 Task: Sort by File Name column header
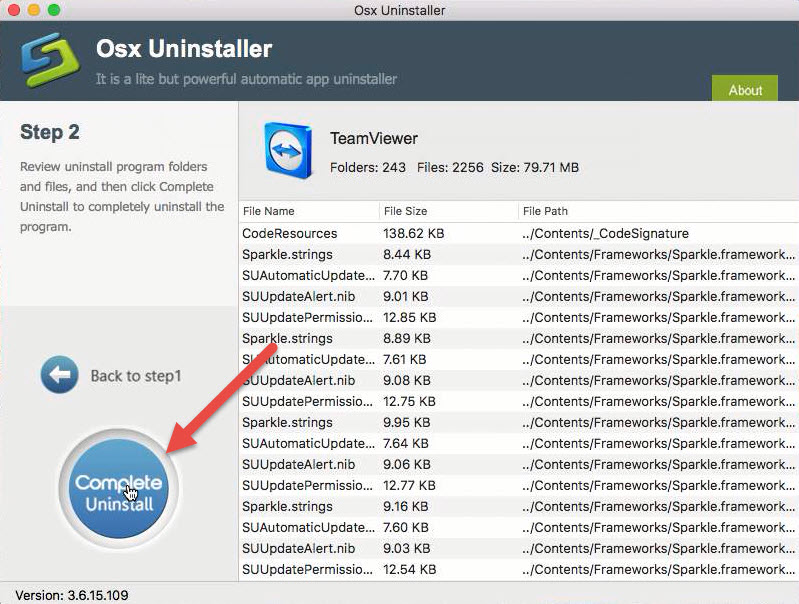point(309,211)
